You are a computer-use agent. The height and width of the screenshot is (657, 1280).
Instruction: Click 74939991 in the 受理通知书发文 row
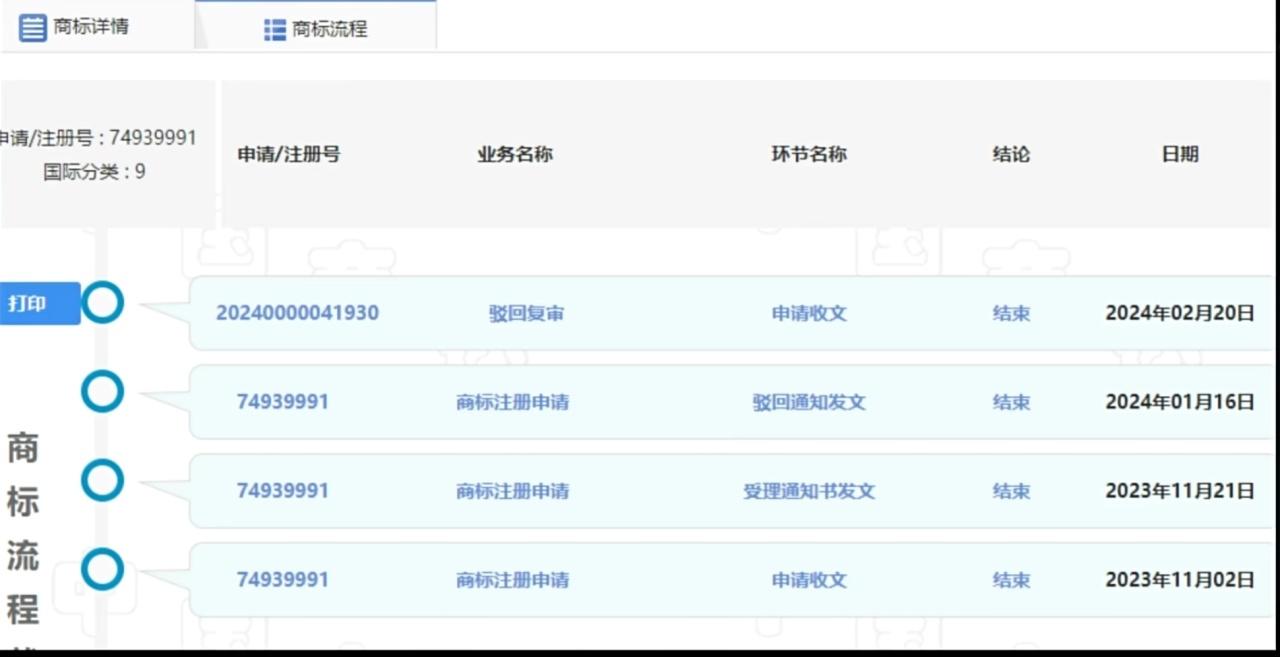tap(282, 491)
